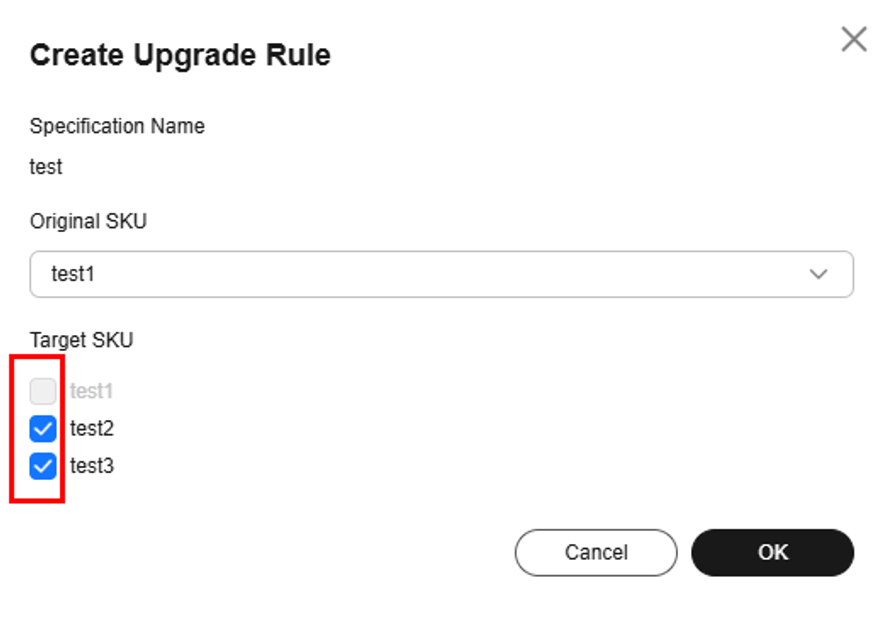The width and height of the screenshot is (893, 620).
Task: Click the Original SKU field label
Action: [88, 221]
